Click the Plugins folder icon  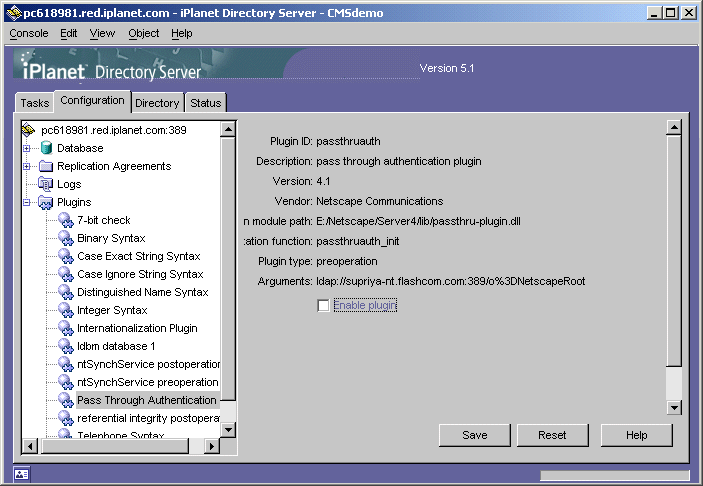[x=46, y=202]
